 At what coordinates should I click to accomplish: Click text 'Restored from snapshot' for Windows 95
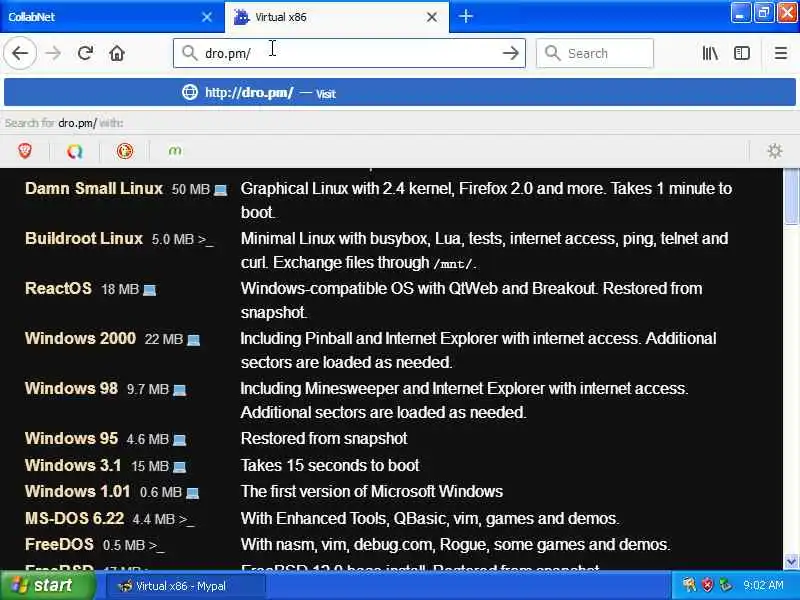[324, 439]
